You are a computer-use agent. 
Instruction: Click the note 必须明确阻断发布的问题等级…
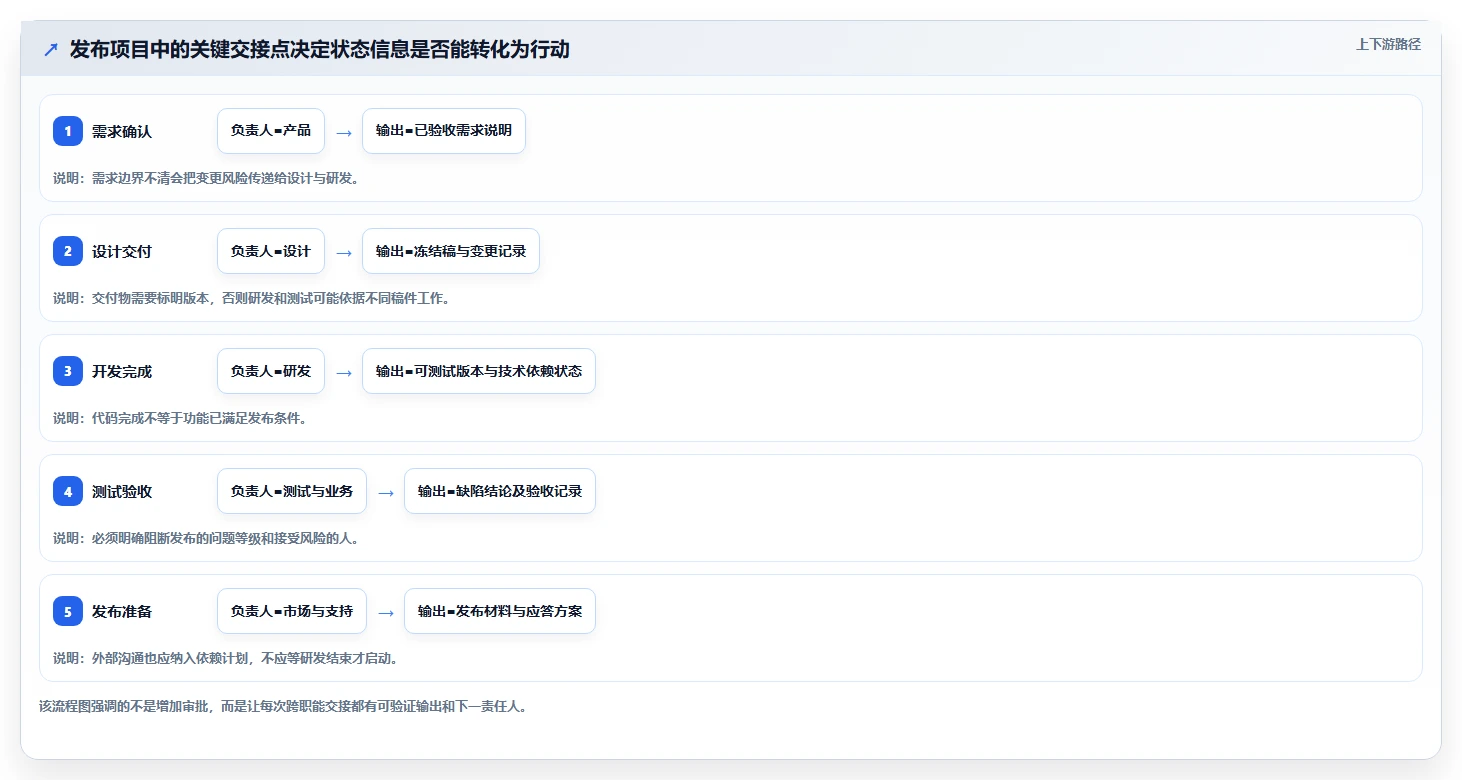(x=206, y=538)
